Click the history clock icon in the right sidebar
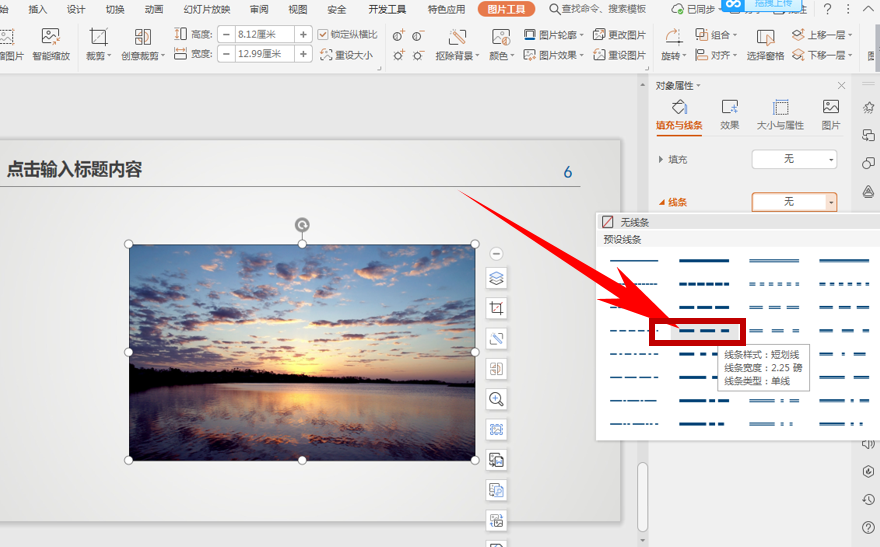The image size is (880, 547). click(x=868, y=499)
